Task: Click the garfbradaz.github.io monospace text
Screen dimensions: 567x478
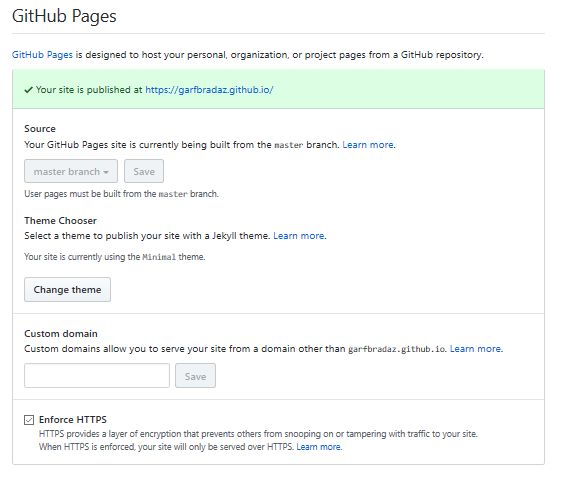Action: click(x=397, y=349)
